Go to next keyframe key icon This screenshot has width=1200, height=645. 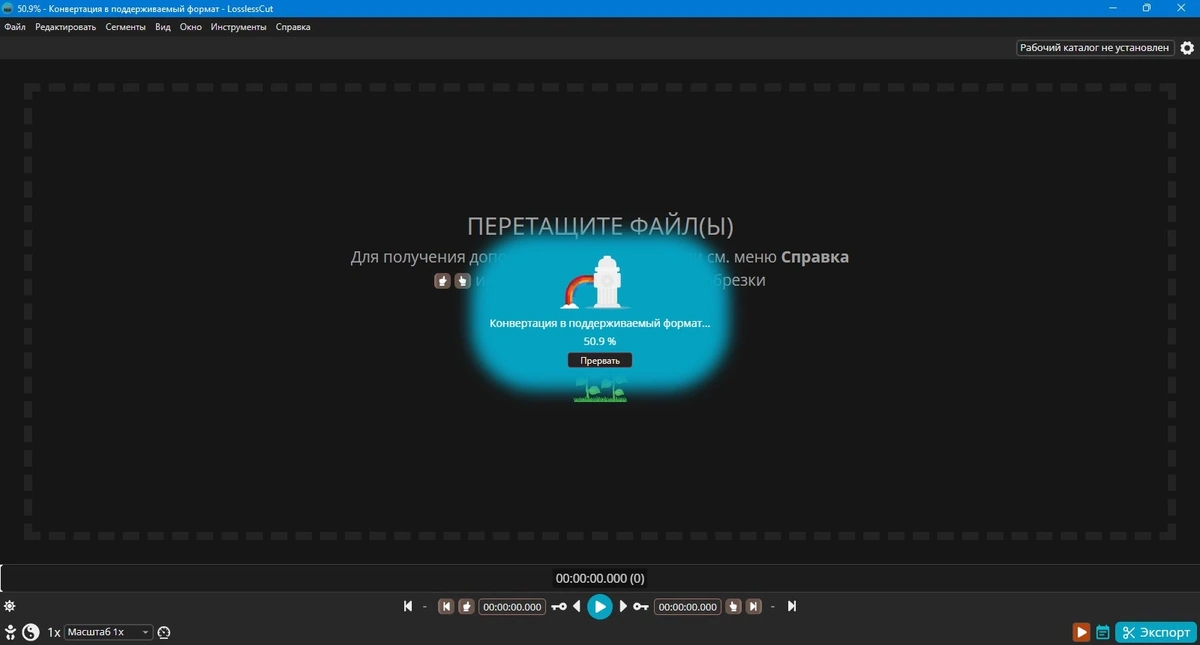(641, 606)
